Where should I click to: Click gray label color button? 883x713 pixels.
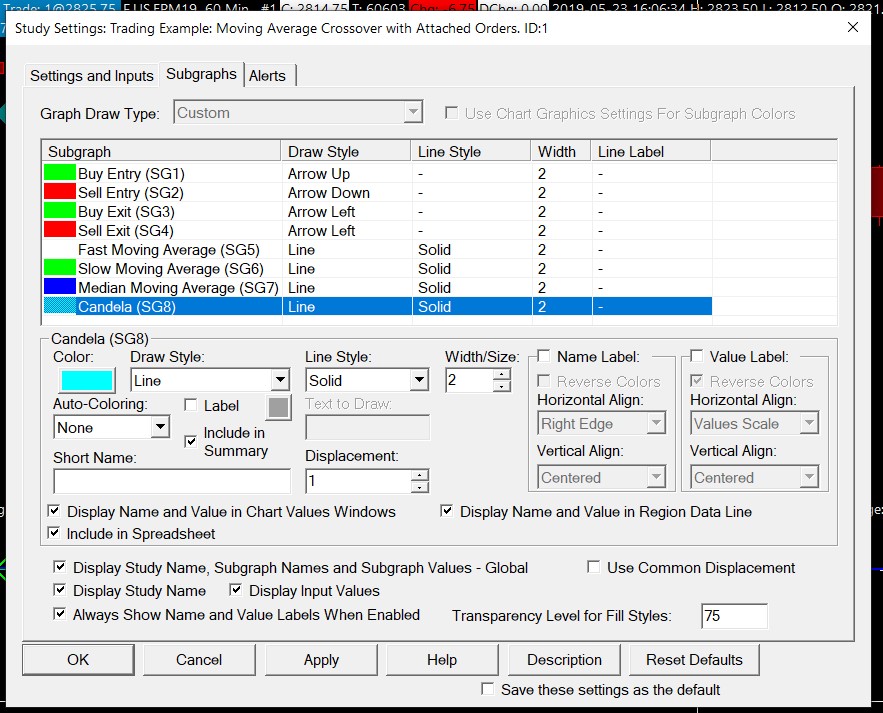pos(278,407)
